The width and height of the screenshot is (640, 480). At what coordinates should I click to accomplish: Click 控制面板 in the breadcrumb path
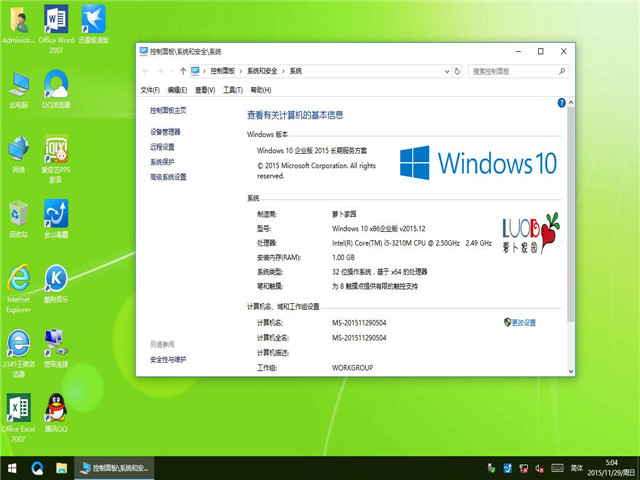pos(222,71)
